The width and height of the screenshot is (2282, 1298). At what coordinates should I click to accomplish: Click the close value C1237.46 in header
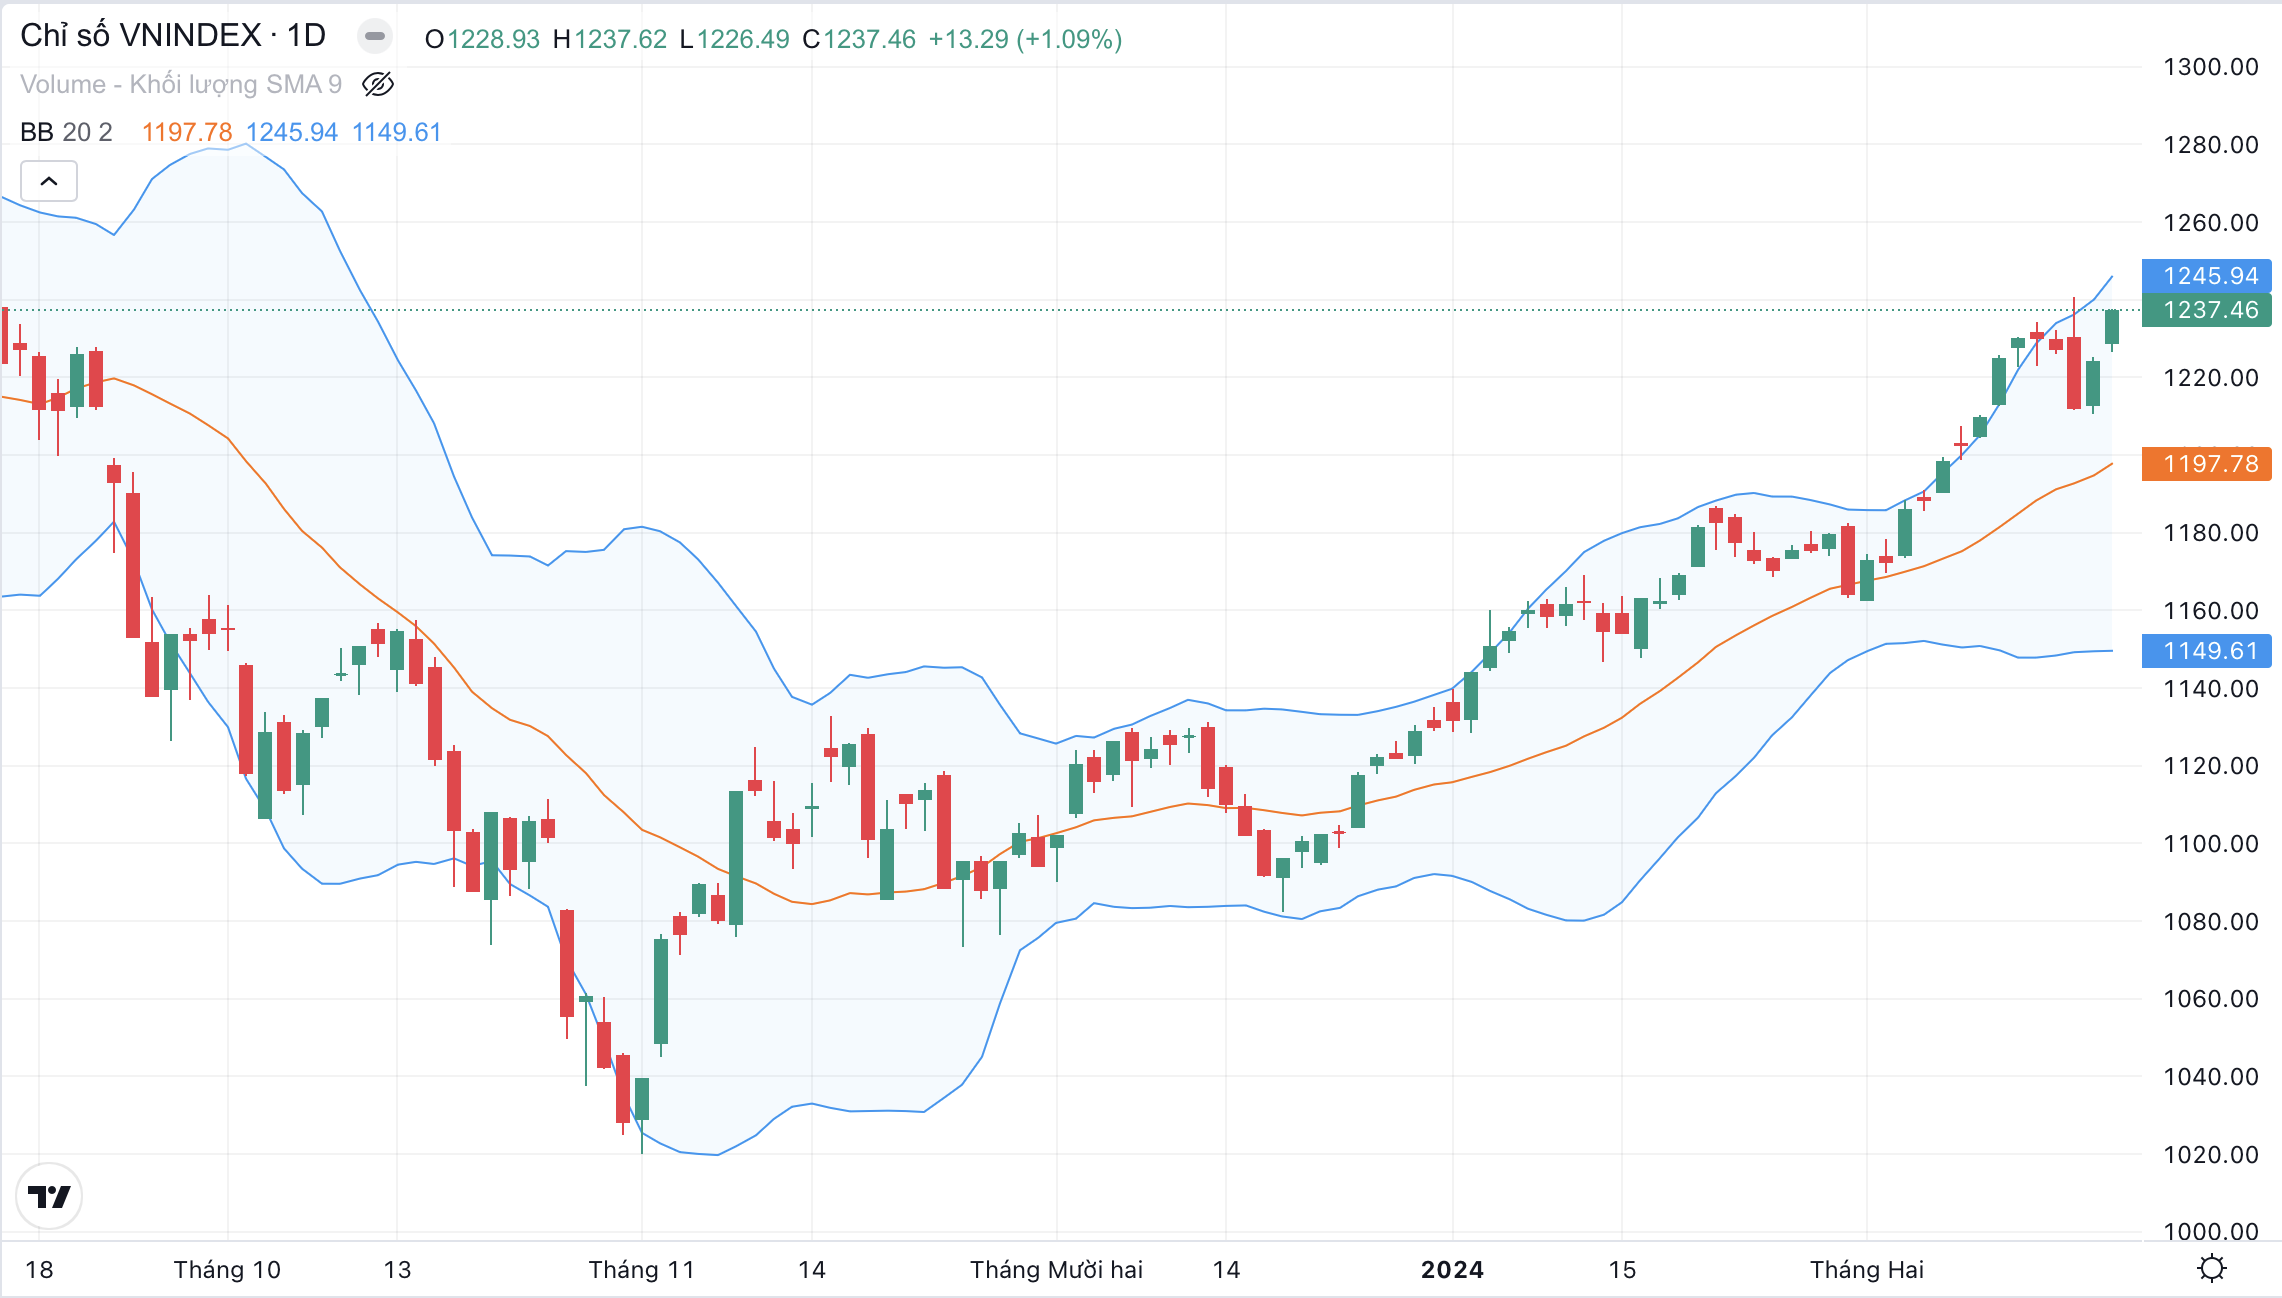859,39
